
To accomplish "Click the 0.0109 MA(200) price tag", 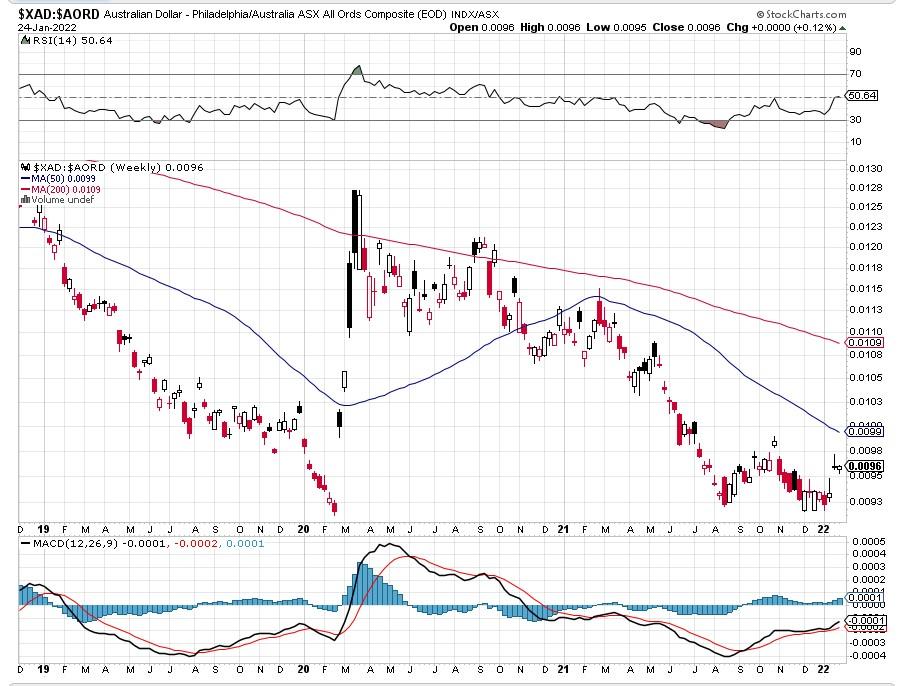I will click(x=865, y=343).
